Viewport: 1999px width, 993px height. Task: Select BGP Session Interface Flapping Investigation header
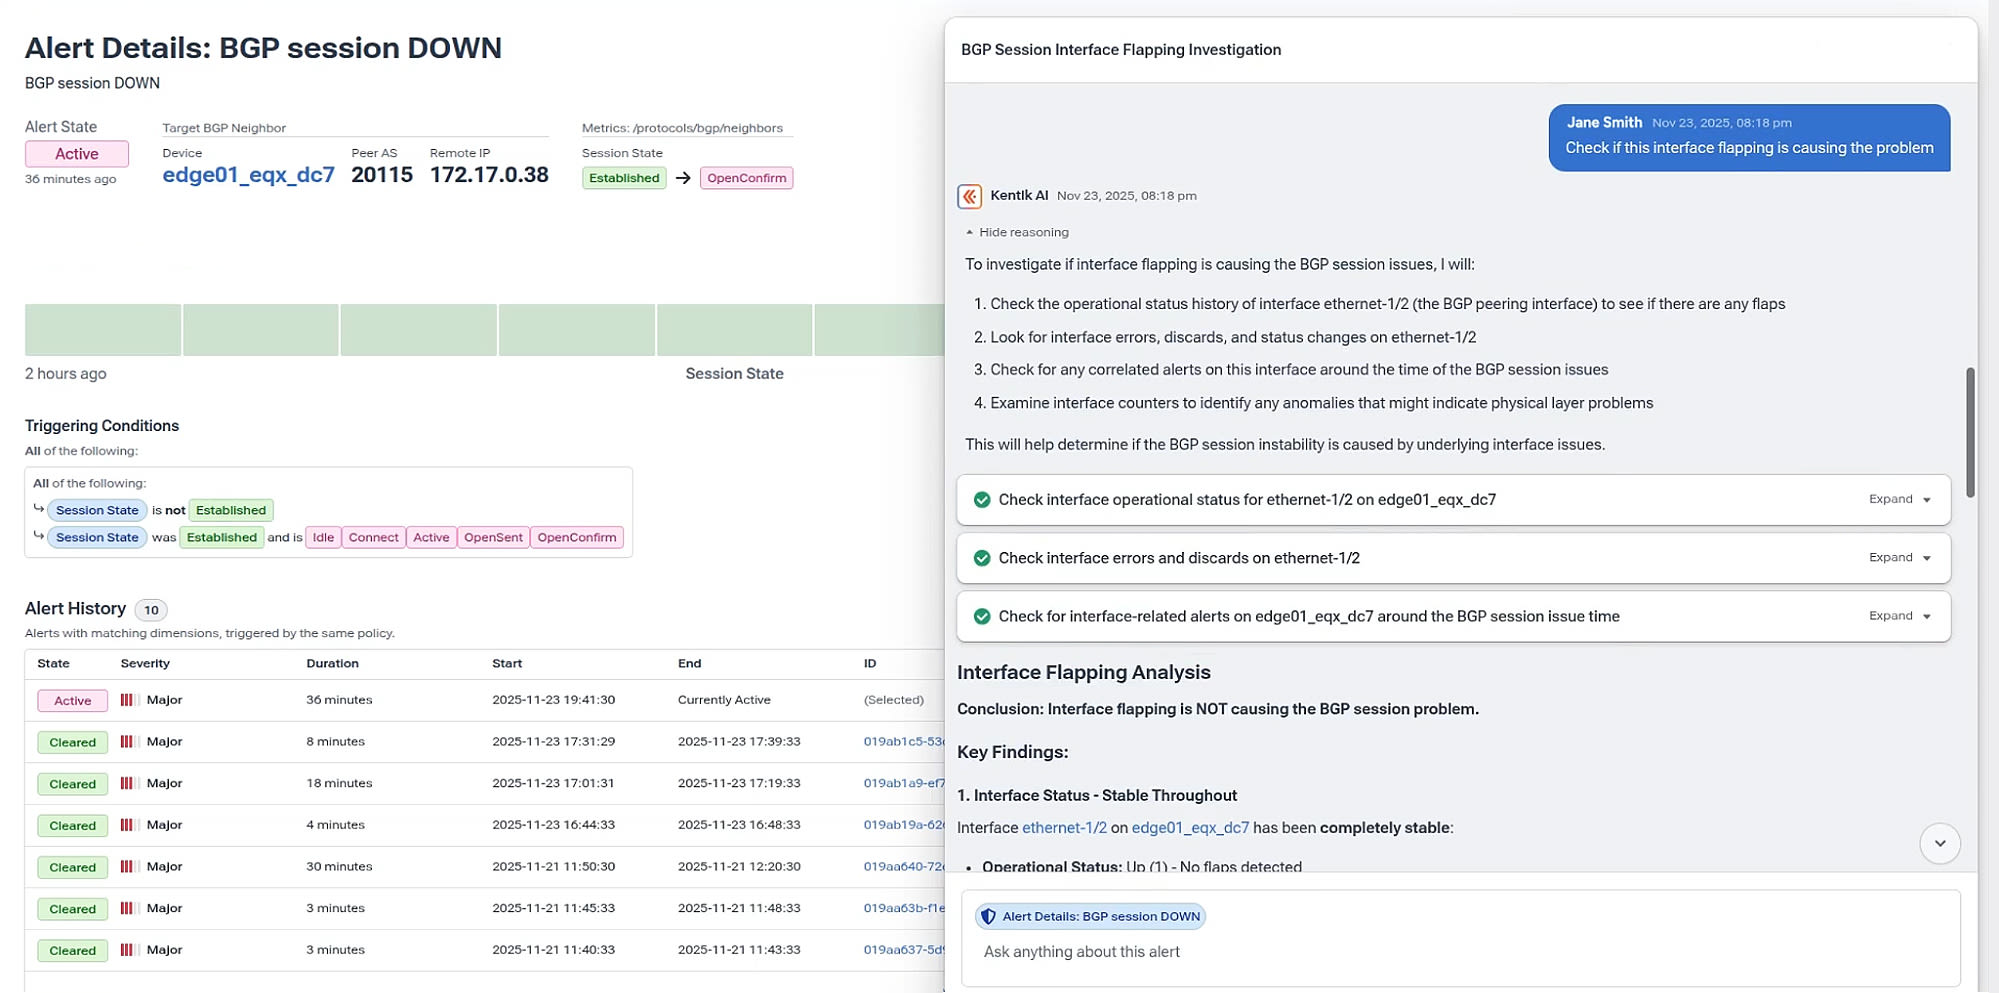click(x=1121, y=49)
